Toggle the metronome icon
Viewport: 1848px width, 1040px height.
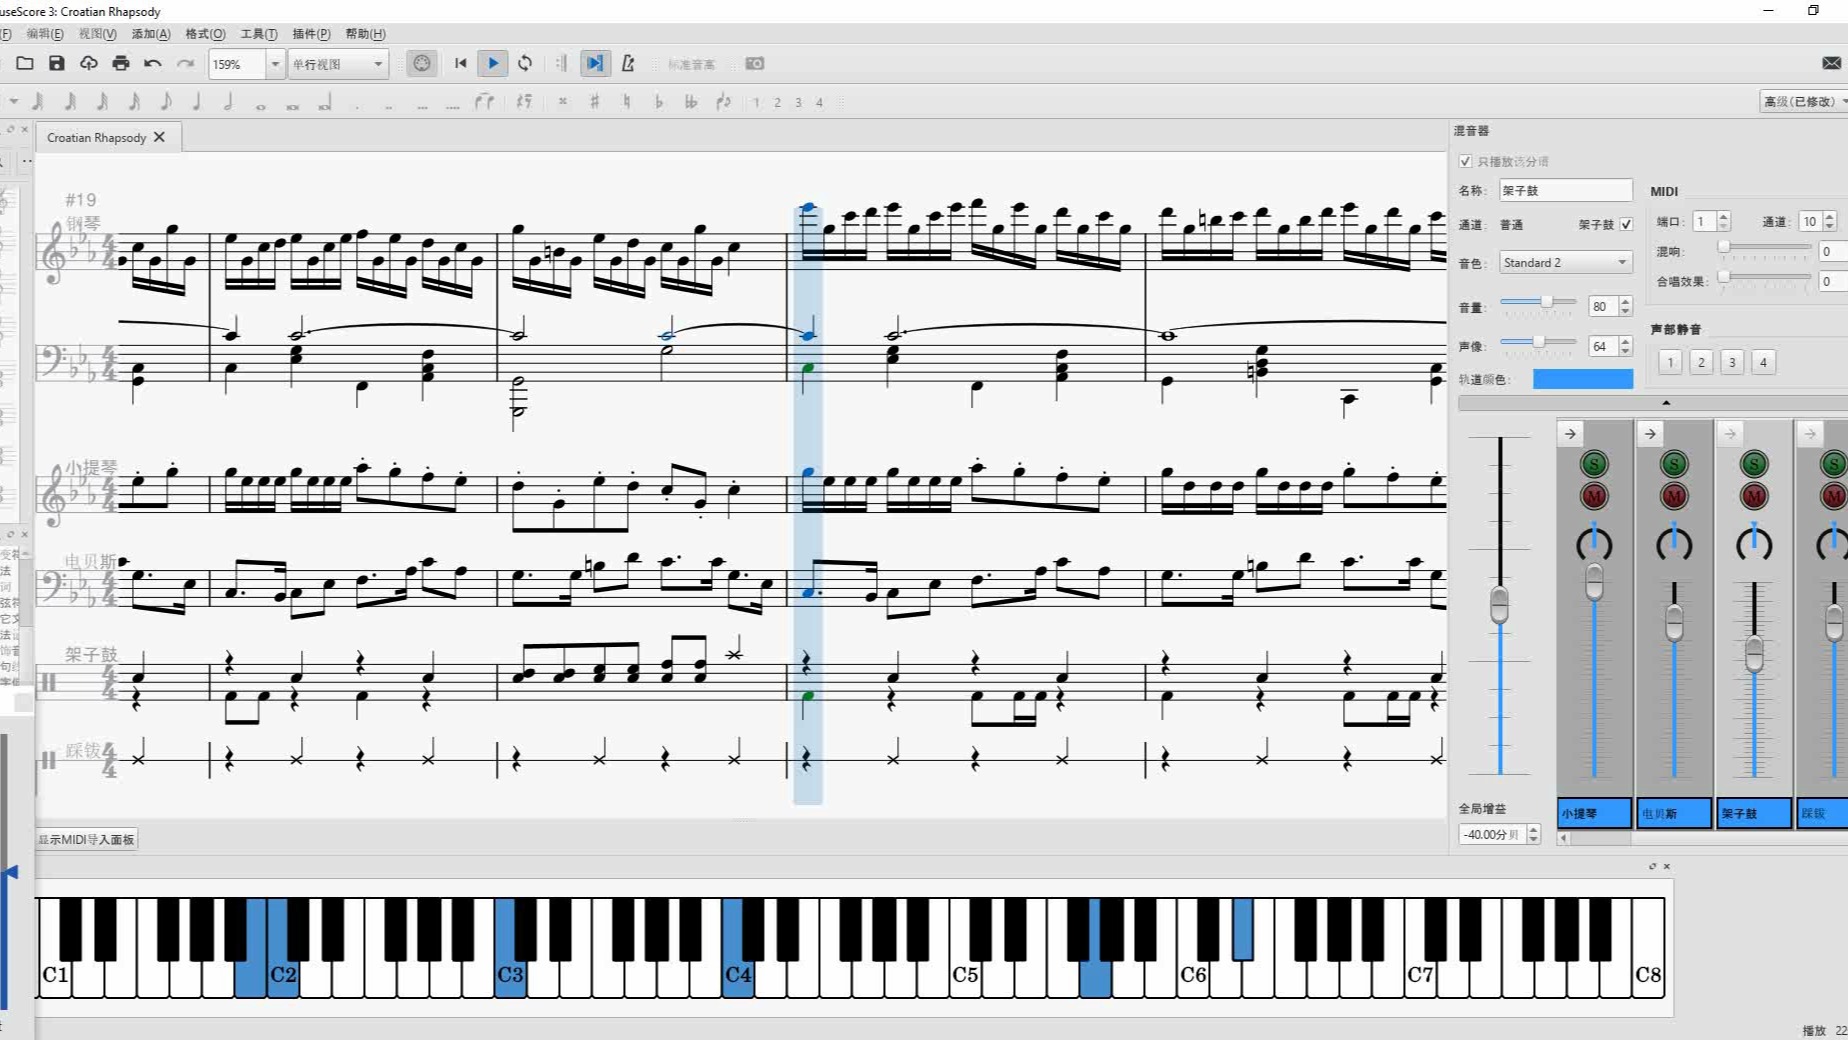pyautogui.click(x=628, y=63)
